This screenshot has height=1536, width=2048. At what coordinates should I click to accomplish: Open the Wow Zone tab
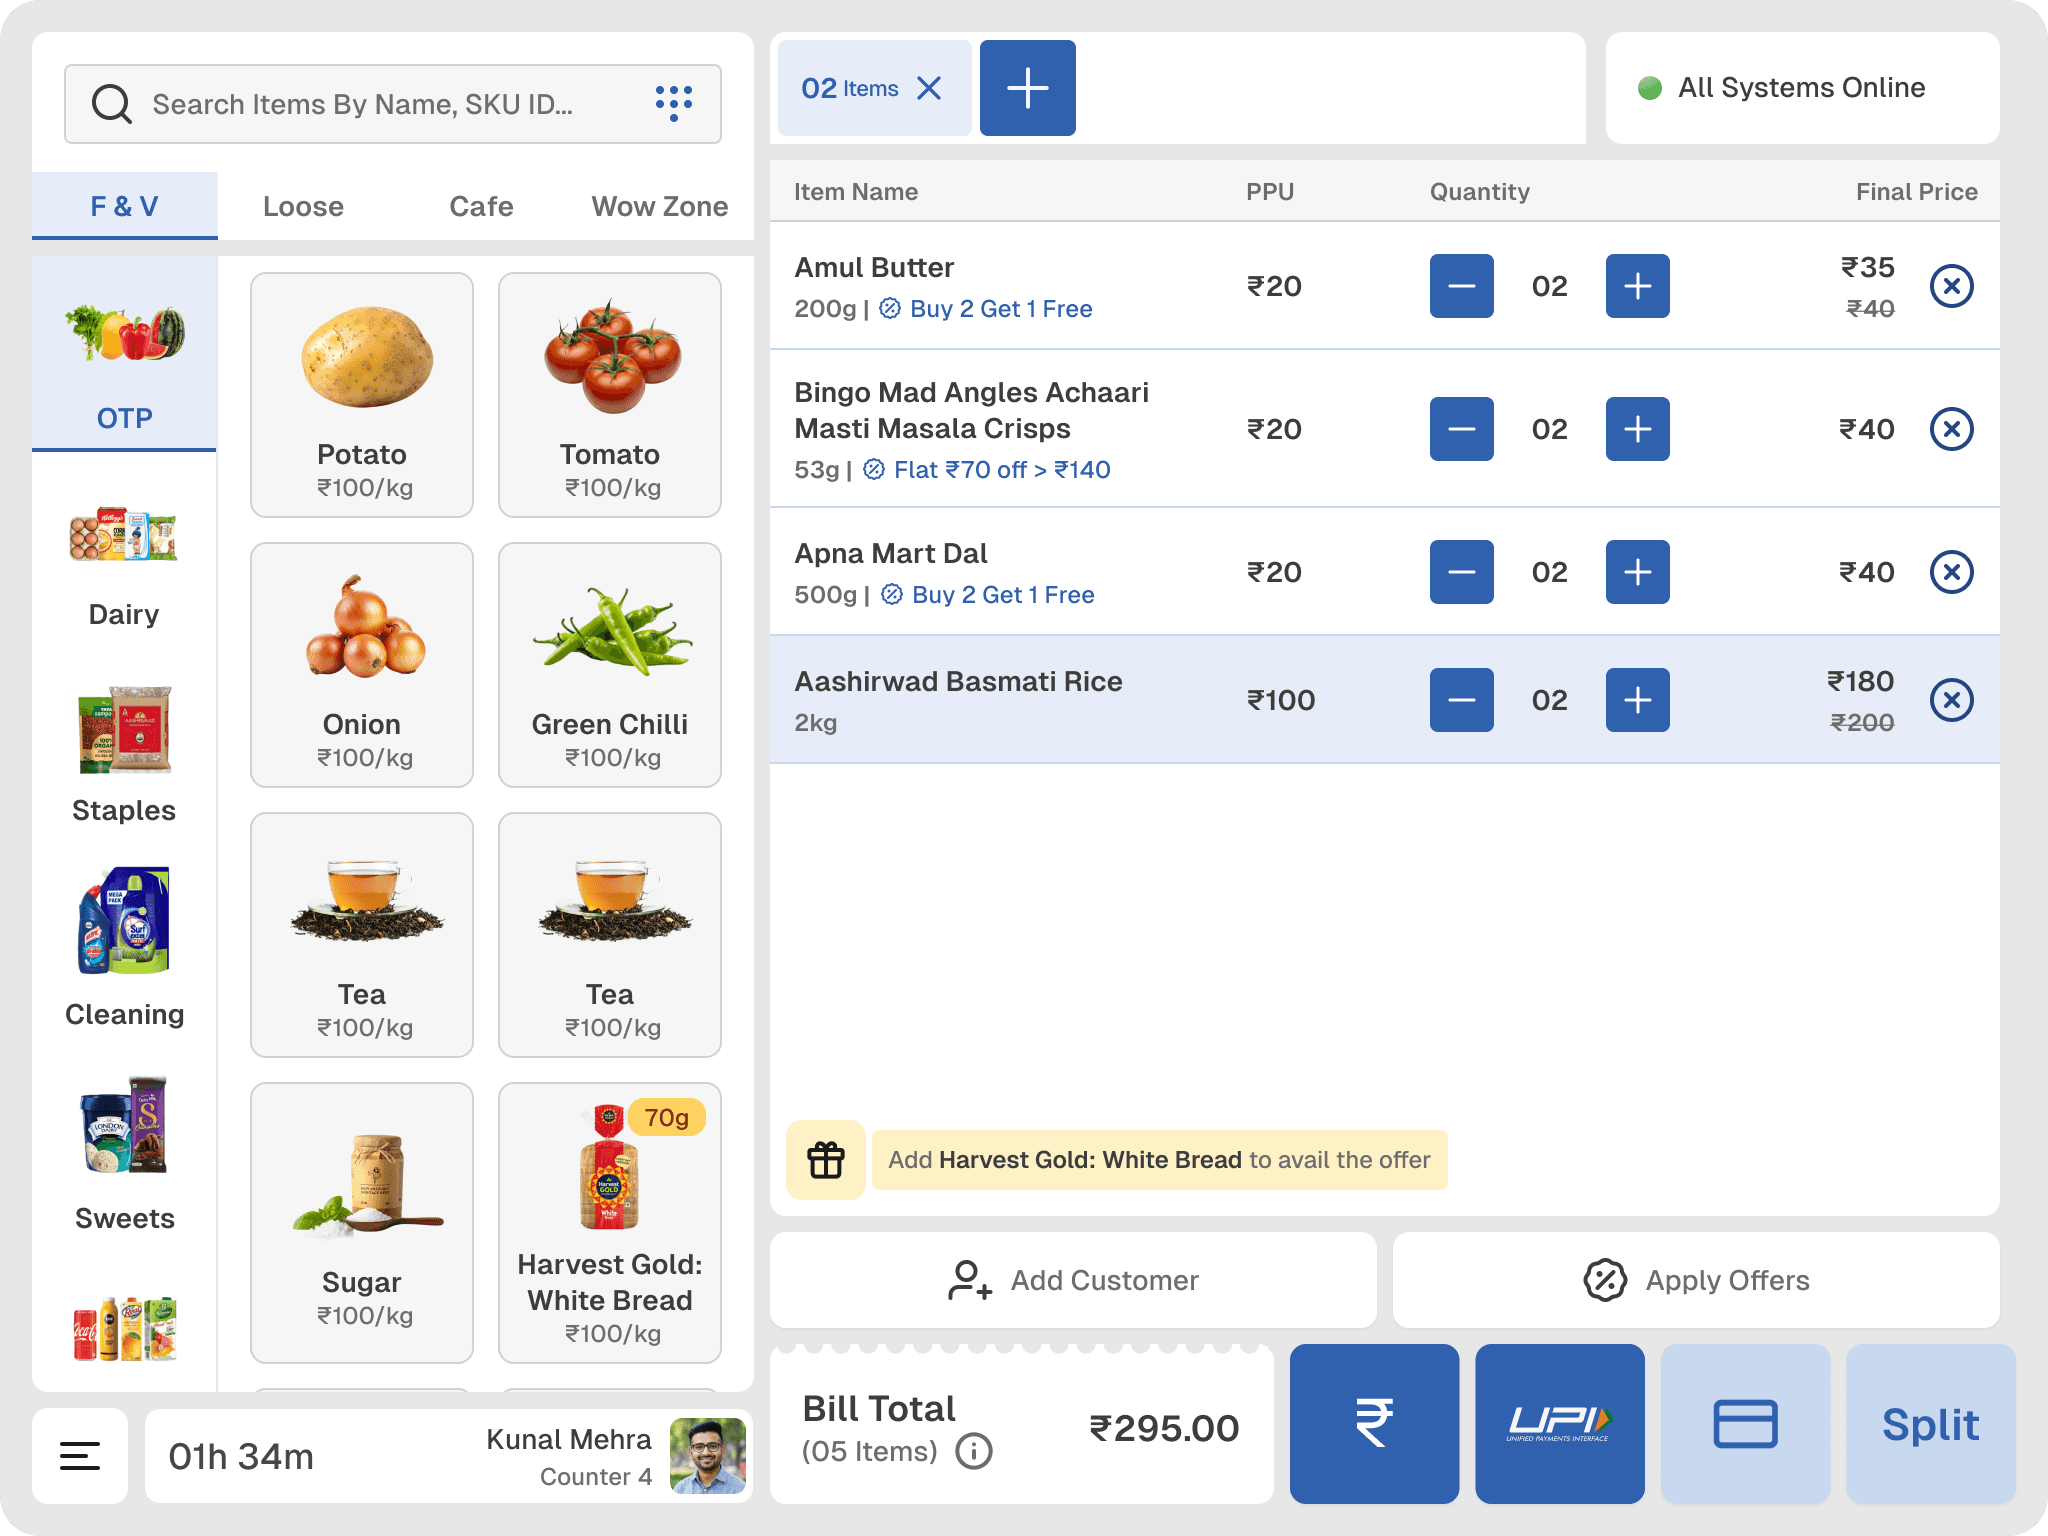(659, 206)
